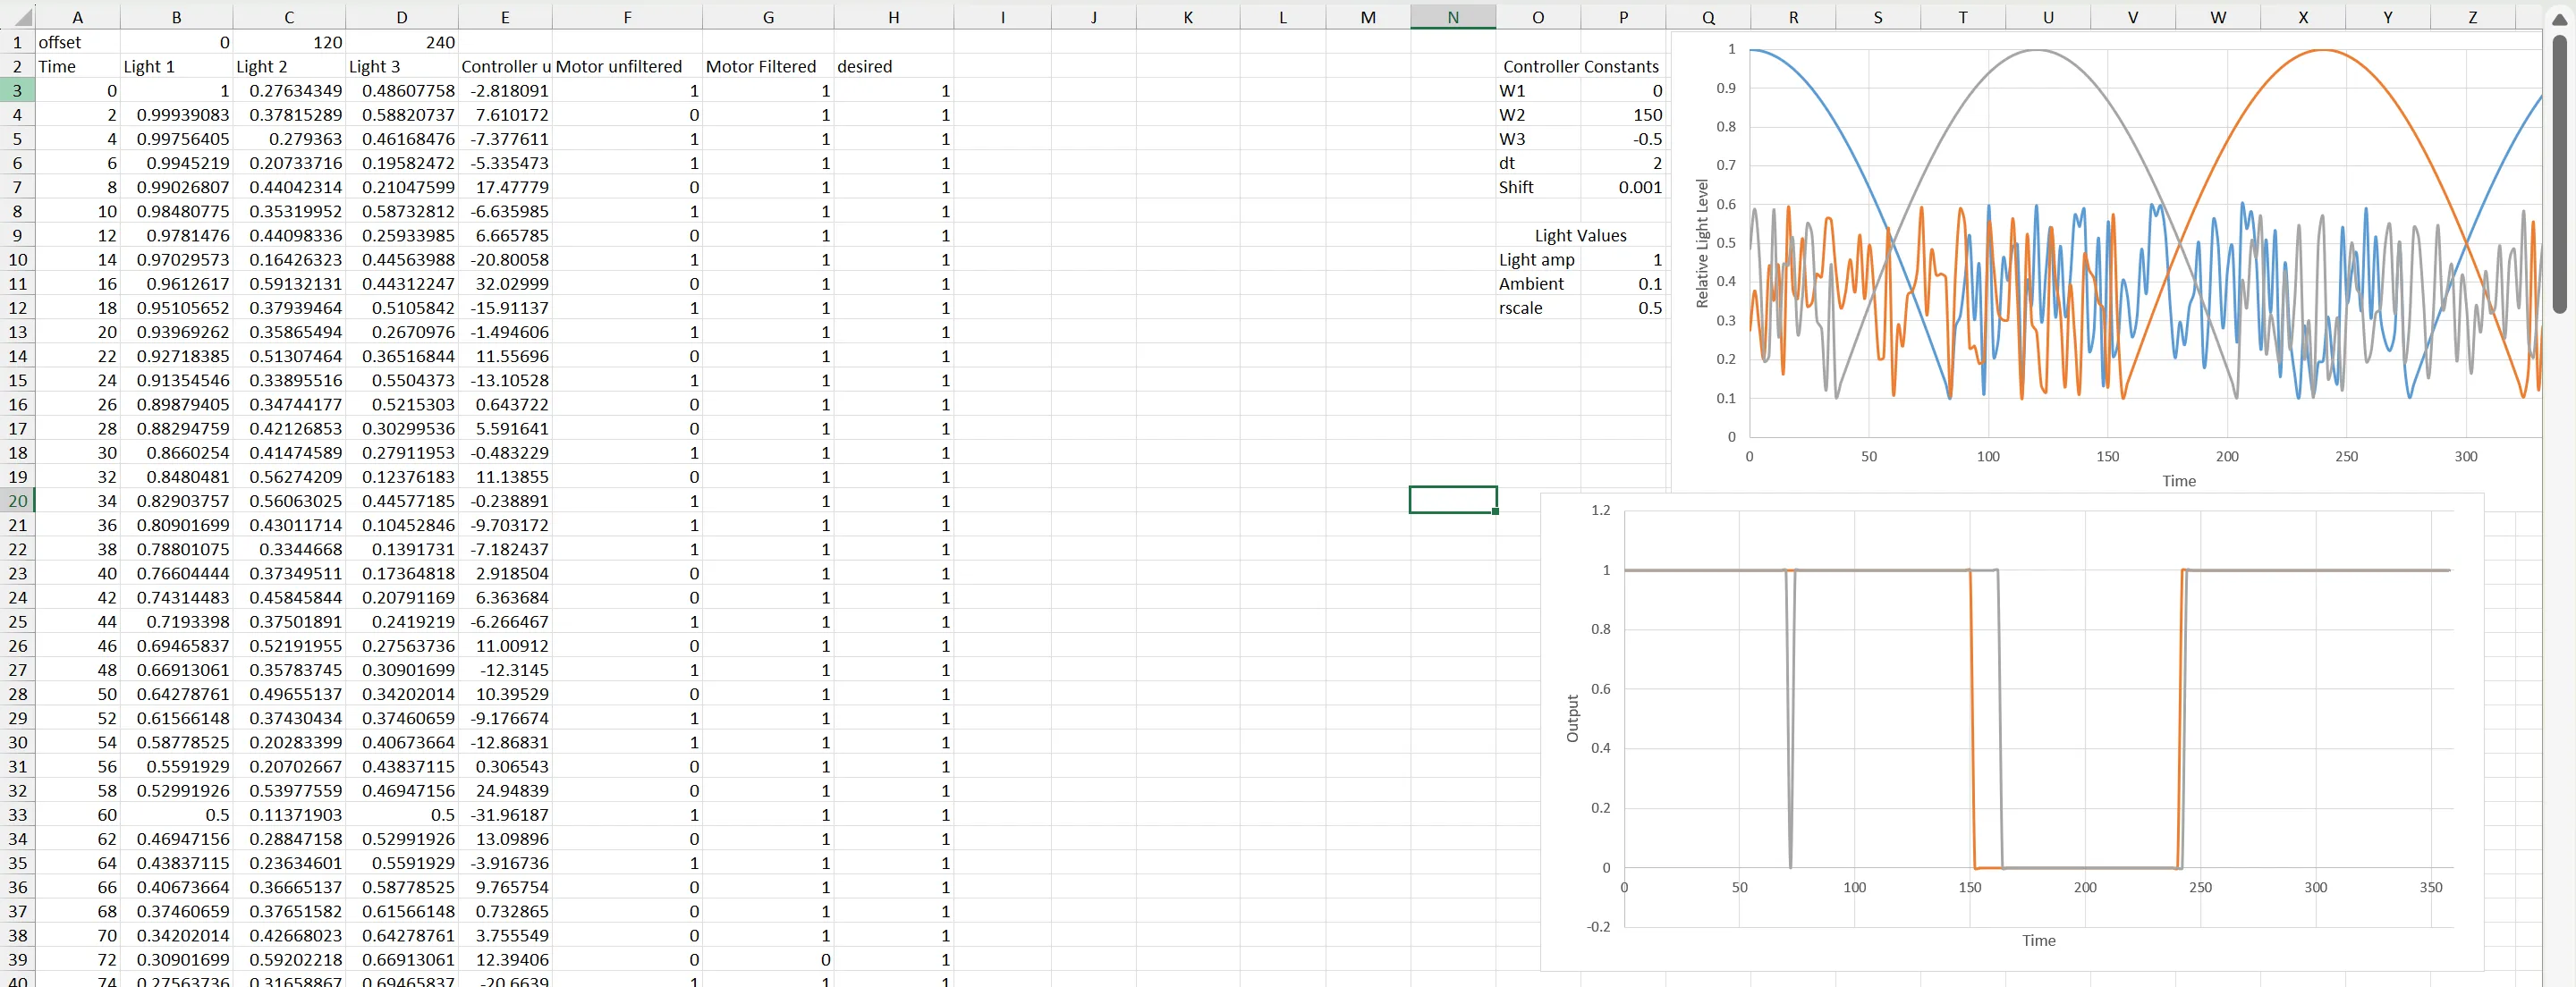Click the 'Time' axis title of lower chart

(x=2039, y=940)
